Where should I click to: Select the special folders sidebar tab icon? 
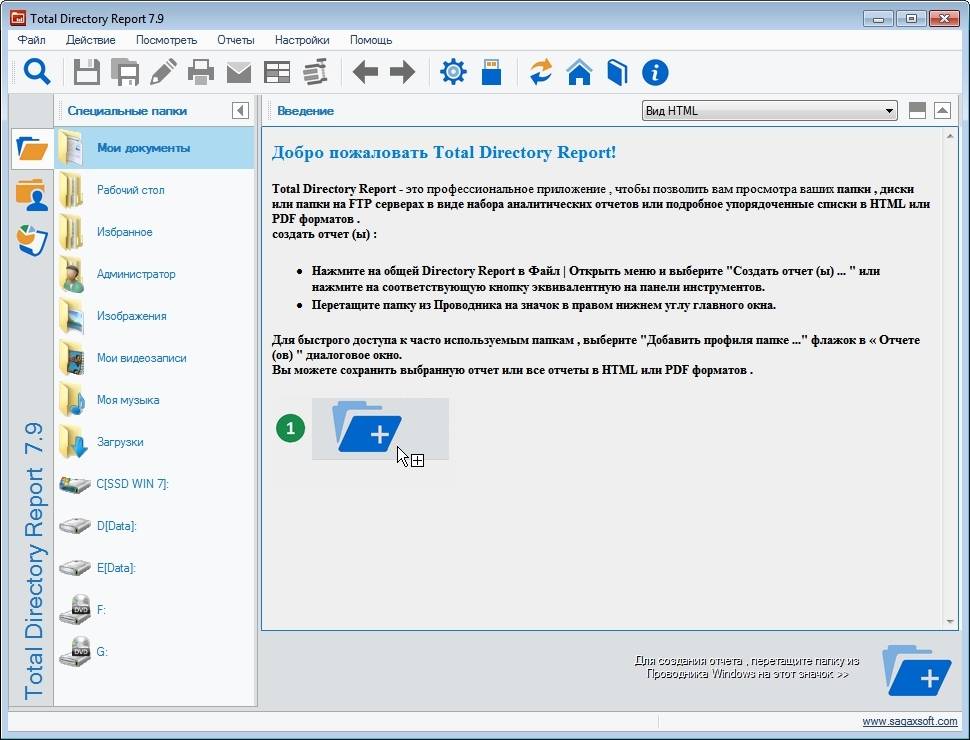coord(32,149)
